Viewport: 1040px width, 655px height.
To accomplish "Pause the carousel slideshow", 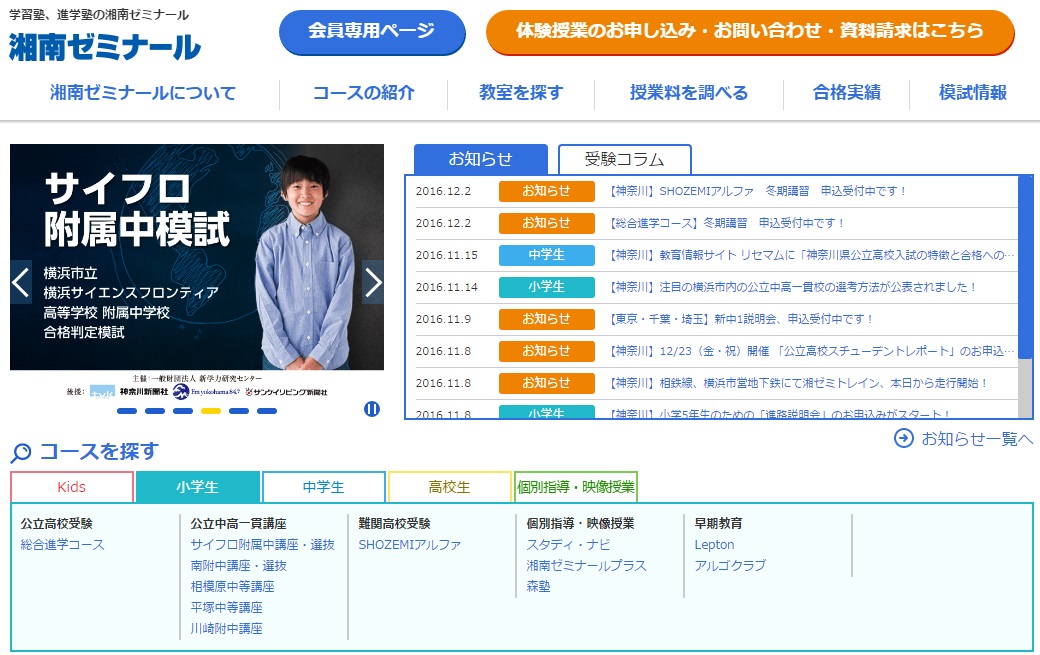I will [372, 409].
